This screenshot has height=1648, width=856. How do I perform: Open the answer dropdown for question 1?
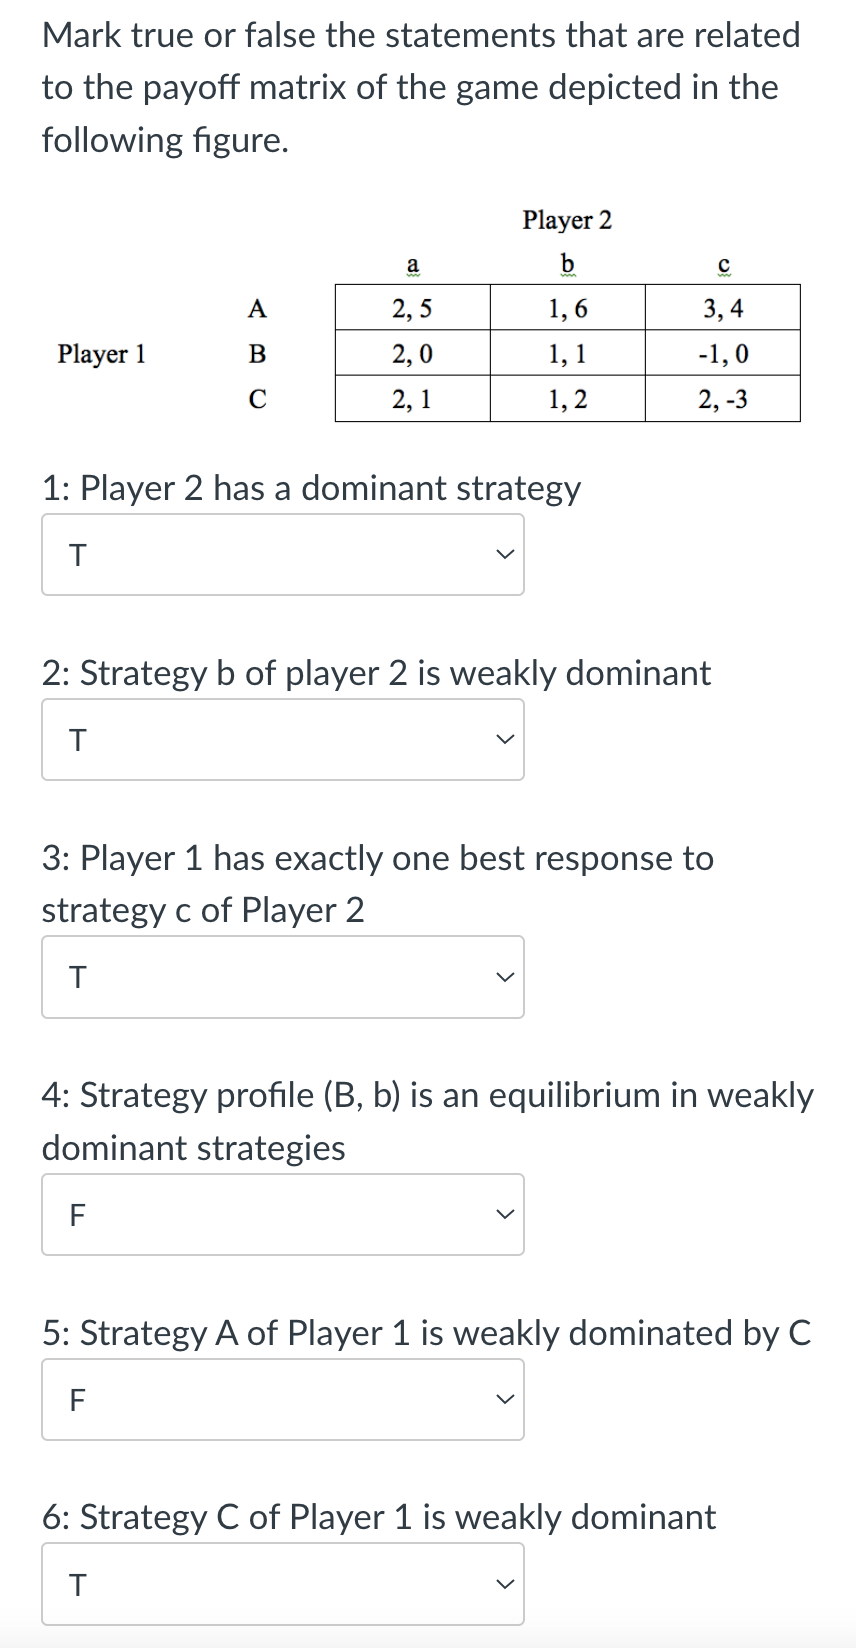[x=283, y=554]
